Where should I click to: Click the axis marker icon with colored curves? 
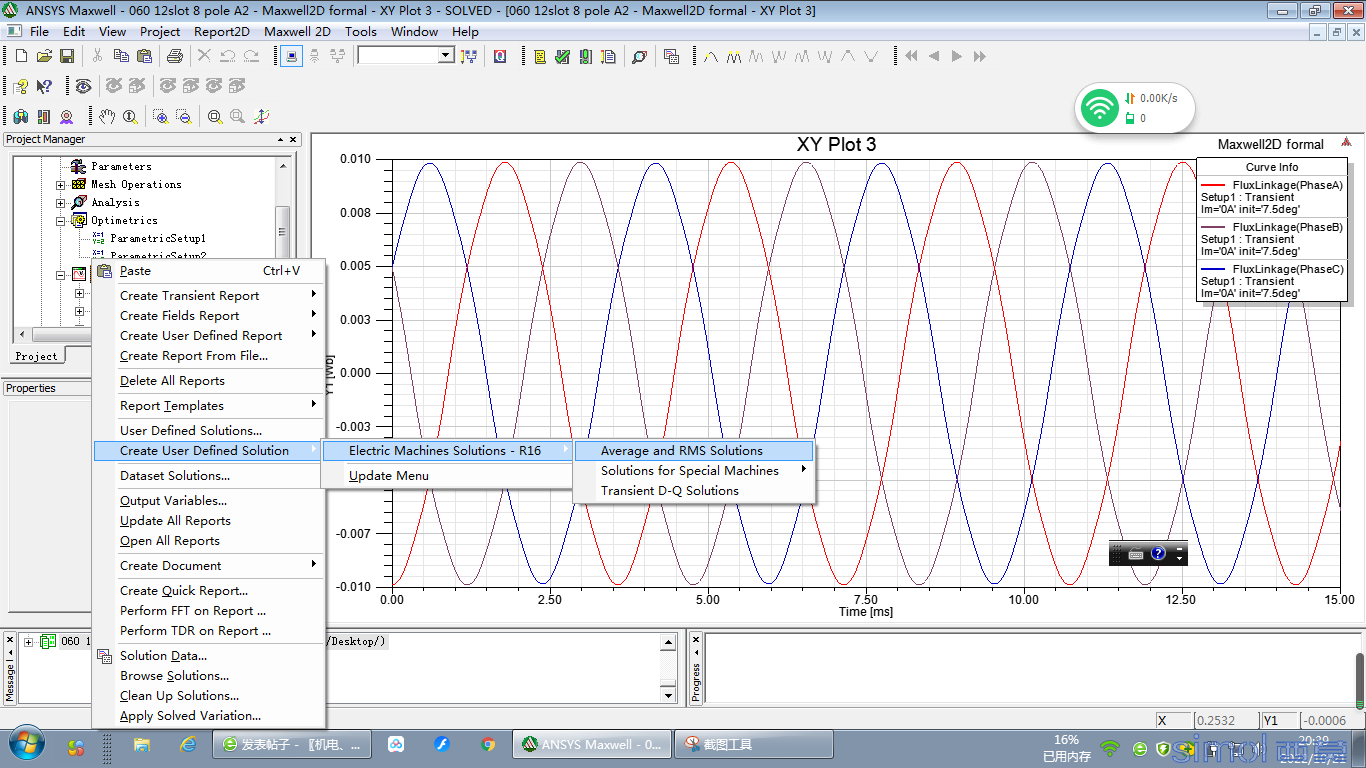point(261,116)
